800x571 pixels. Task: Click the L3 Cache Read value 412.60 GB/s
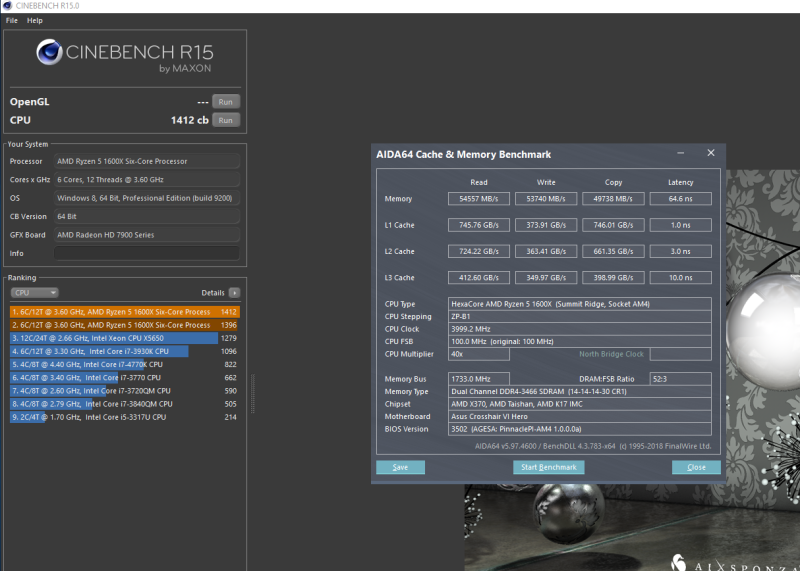click(479, 278)
